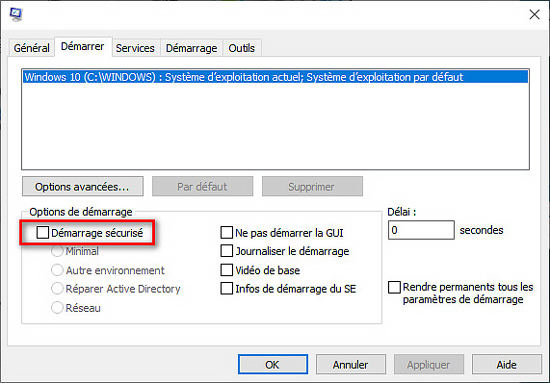Screen dimensions: 550x383
Task: Click the Par défaut button
Action: pos(202,186)
